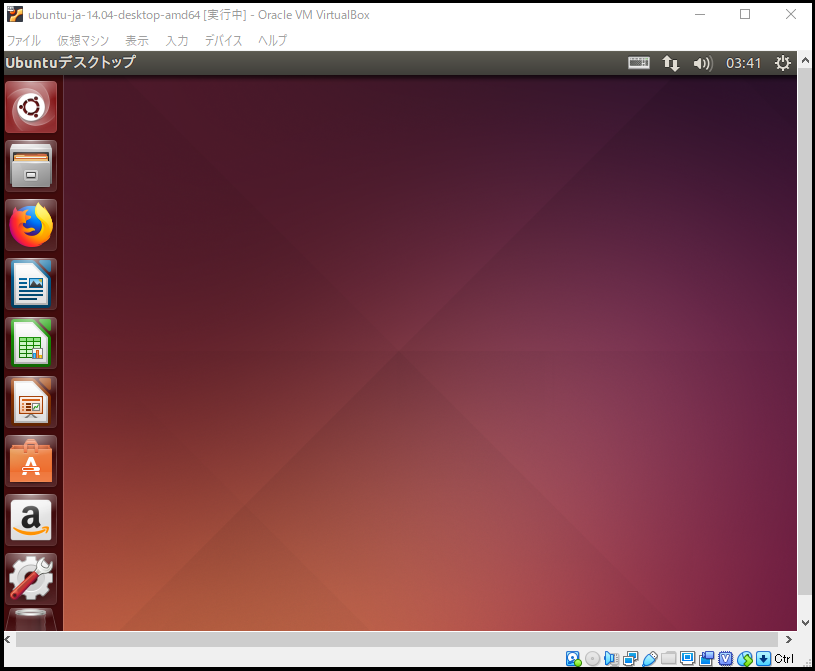Open the power session menu icon
This screenshot has height=671, width=815.
[783, 63]
